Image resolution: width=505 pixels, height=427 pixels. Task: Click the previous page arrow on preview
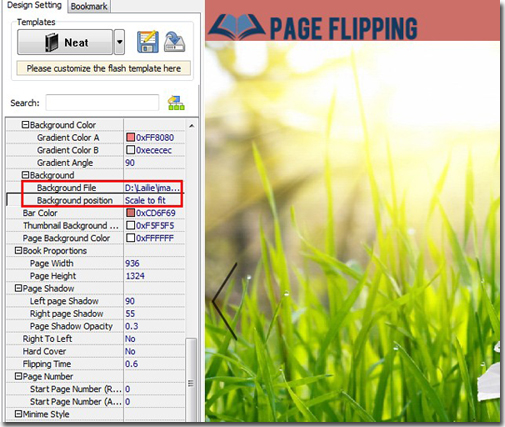pyautogui.click(x=225, y=301)
